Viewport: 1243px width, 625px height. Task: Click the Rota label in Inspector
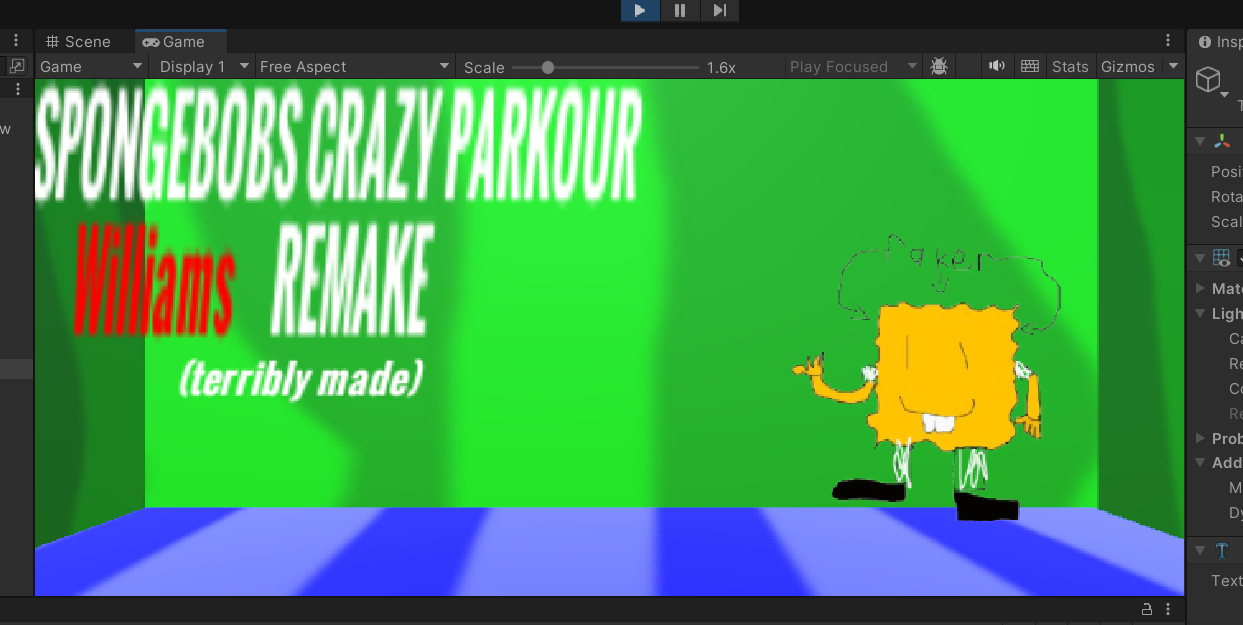(x=1227, y=196)
